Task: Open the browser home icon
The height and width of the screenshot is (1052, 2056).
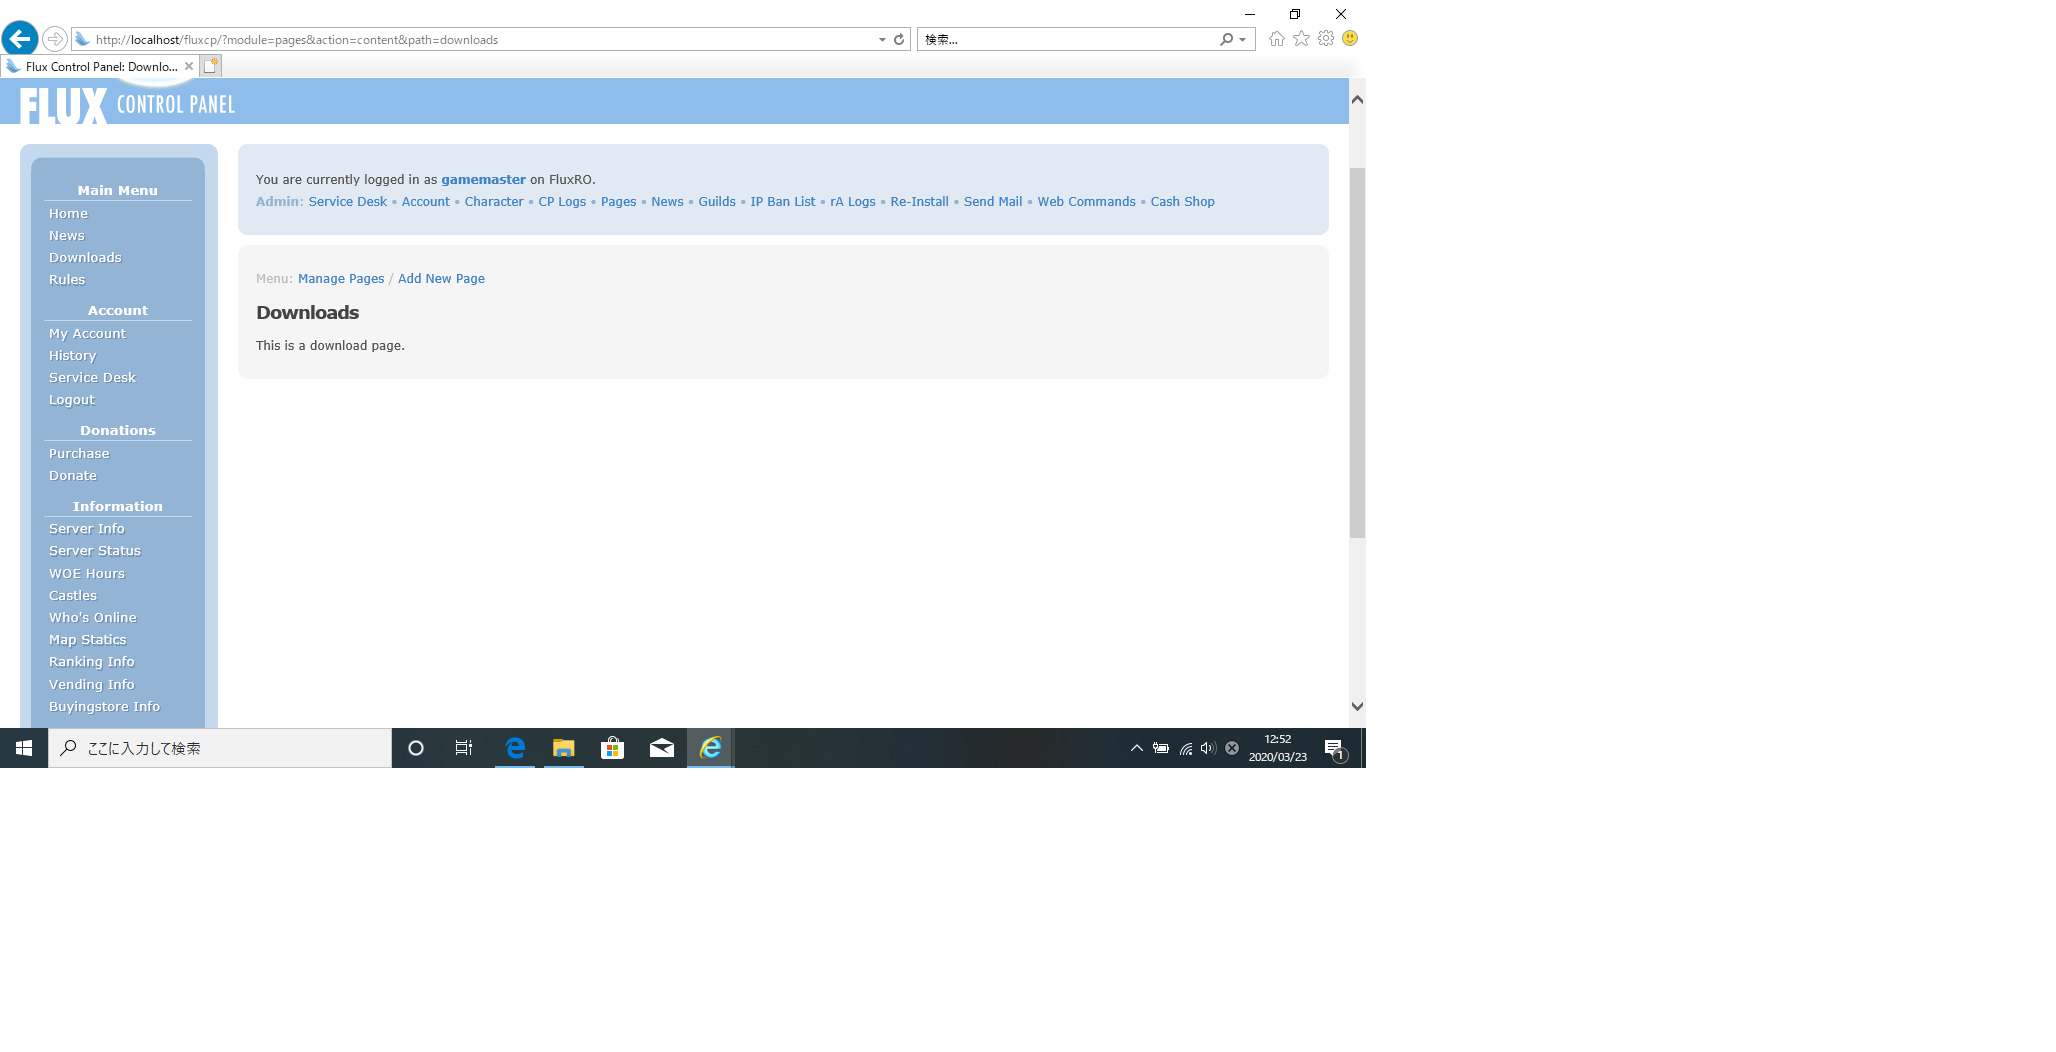Action: (1276, 39)
